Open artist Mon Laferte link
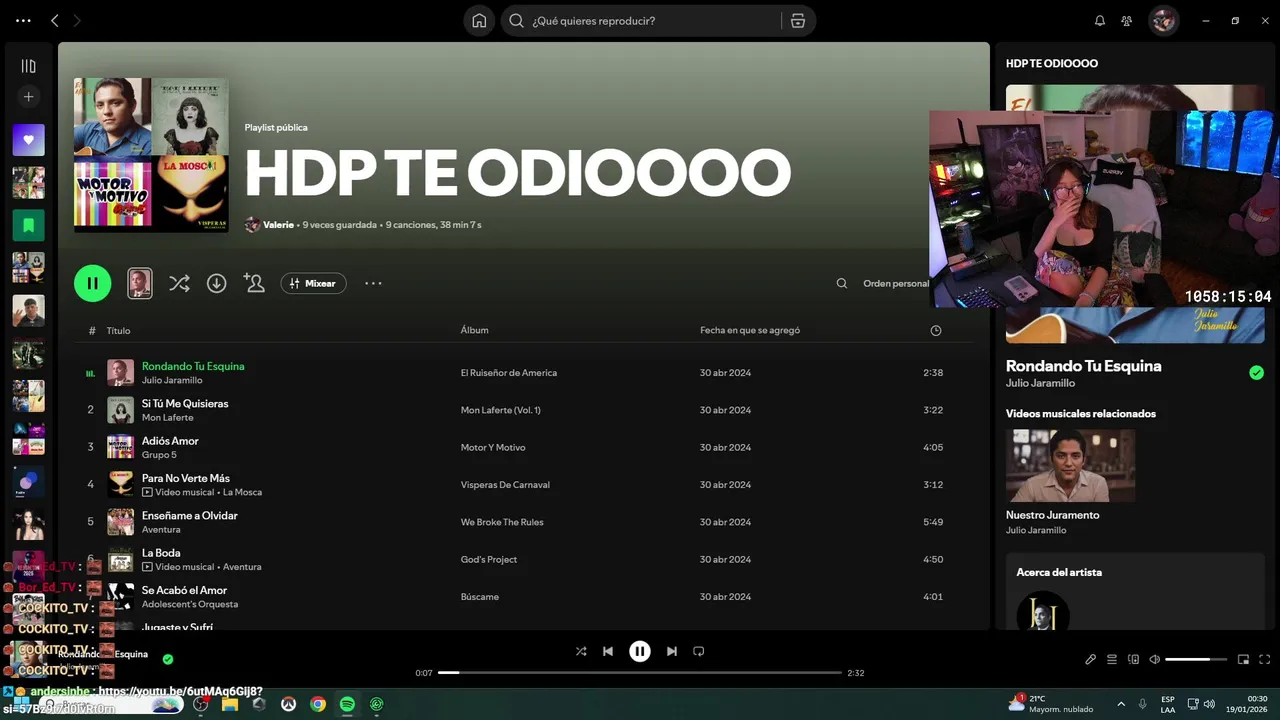 tap(168, 418)
